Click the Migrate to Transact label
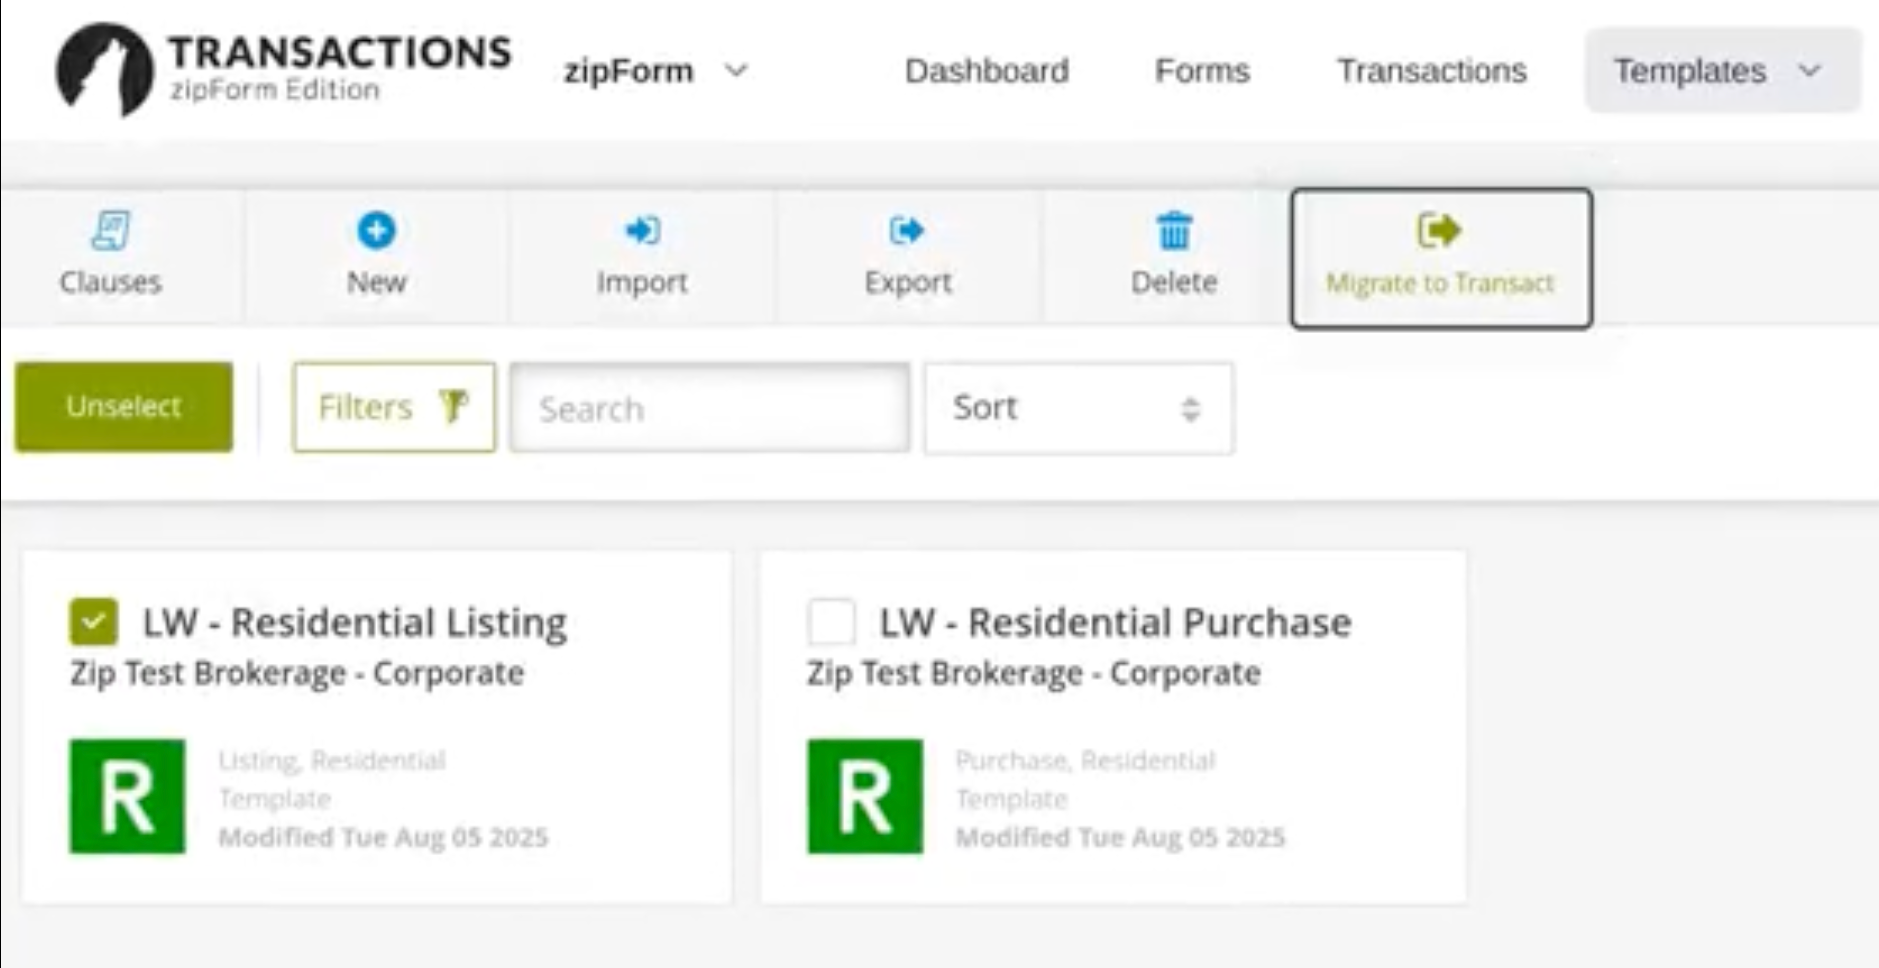 coord(1440,283)
